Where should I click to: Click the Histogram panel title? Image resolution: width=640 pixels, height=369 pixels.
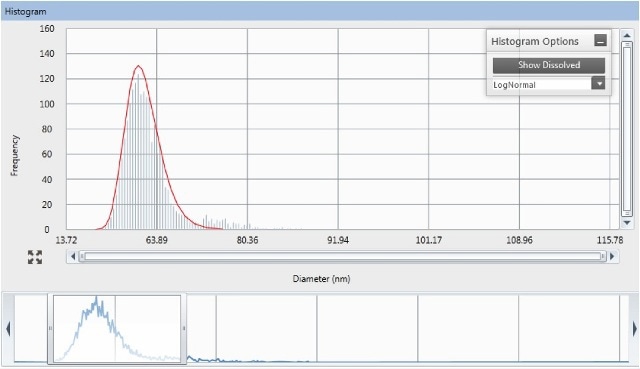pyautogui.click(x=25, y=12)
